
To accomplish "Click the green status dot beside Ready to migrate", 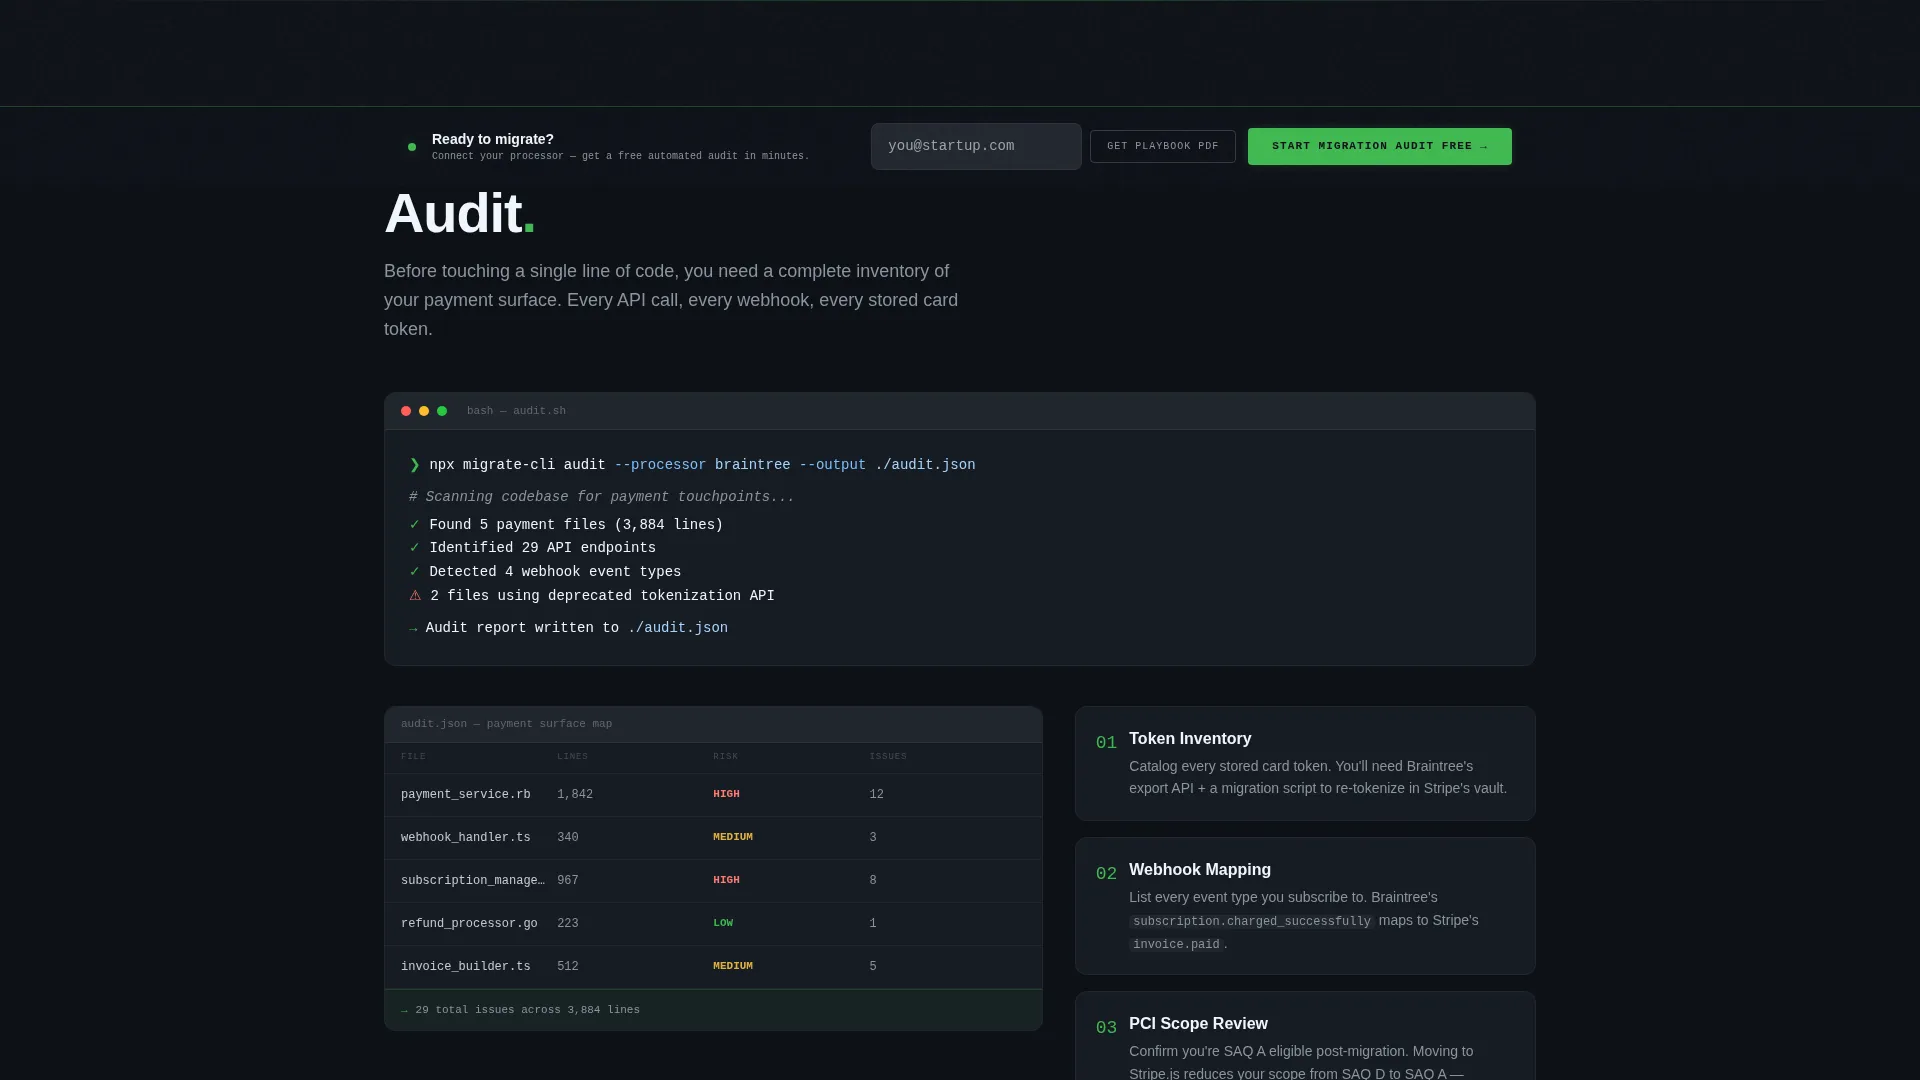I will [412, 147].
